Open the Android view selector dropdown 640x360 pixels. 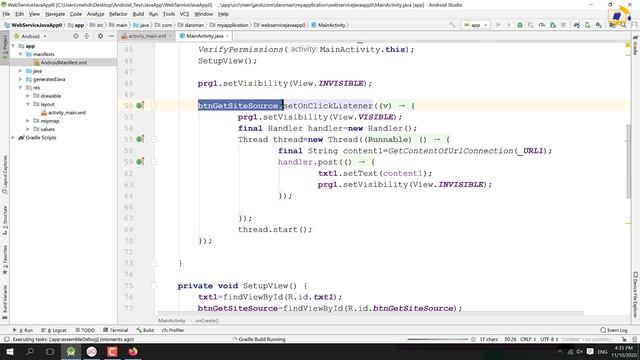coord(31,36)
